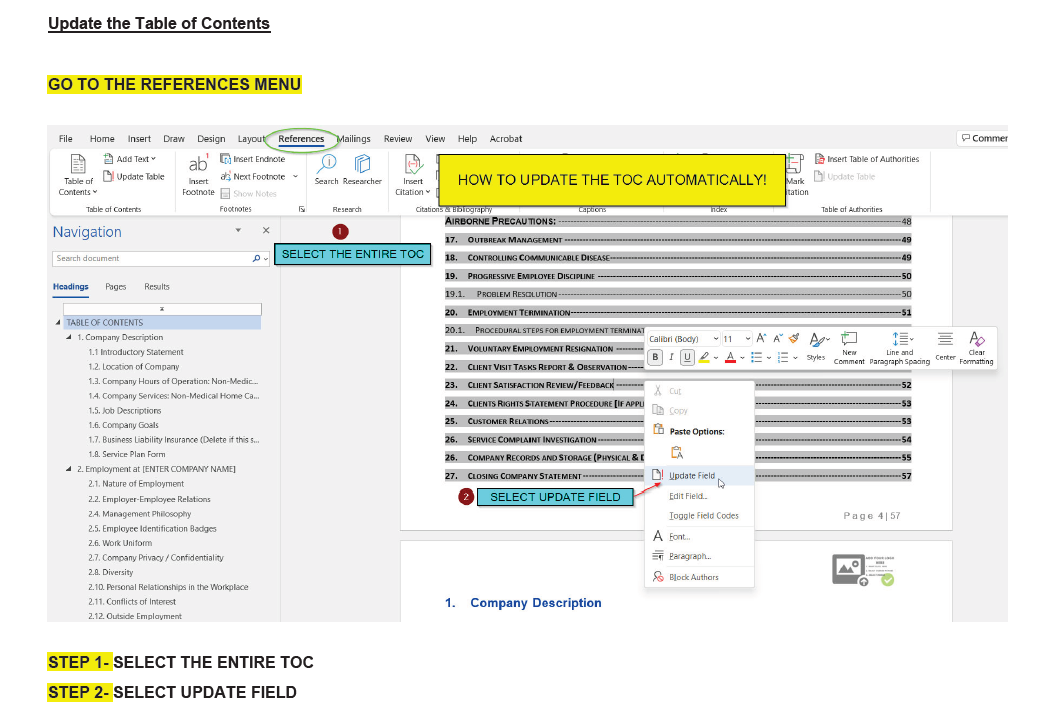1054x719 pixels.
Task: Toggle Bold in the mini toolbar
Action: (655, 357)
